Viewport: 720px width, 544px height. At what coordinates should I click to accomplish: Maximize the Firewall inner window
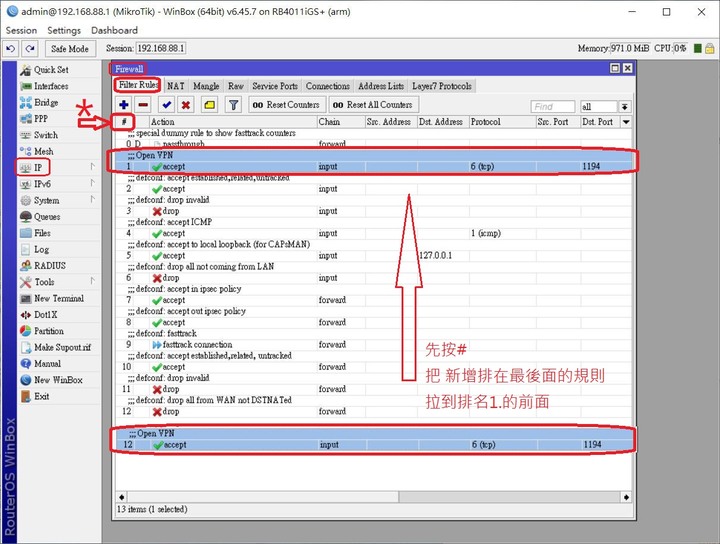(x=615, y=68)
